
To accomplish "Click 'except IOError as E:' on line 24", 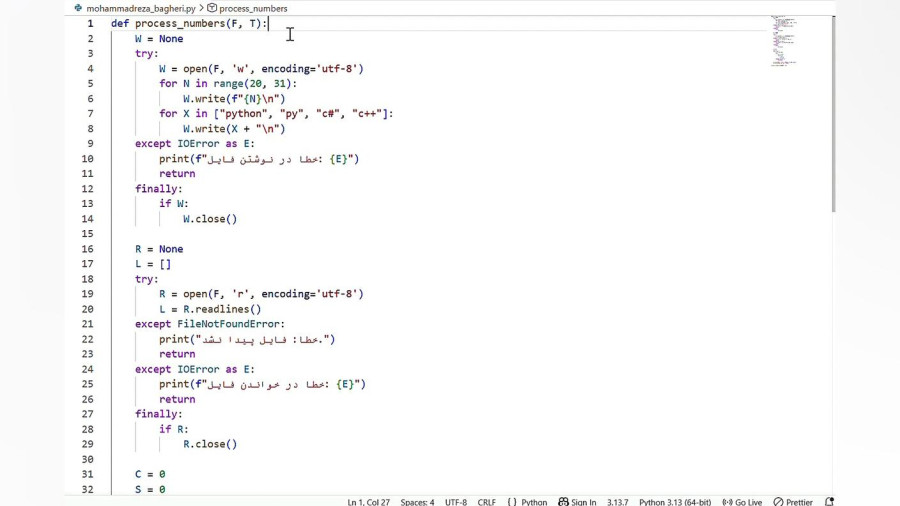I will click(195, 369).
